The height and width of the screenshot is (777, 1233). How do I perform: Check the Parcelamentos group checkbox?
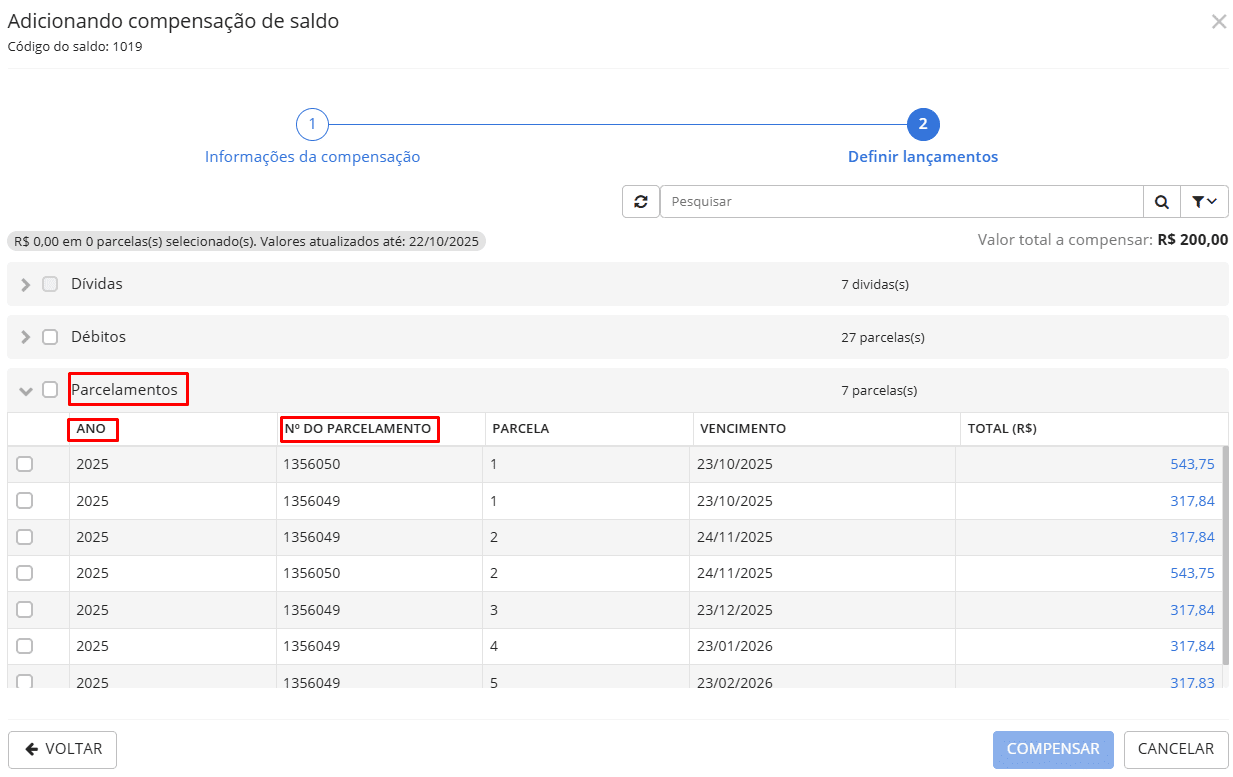click(x=50, y=390)
